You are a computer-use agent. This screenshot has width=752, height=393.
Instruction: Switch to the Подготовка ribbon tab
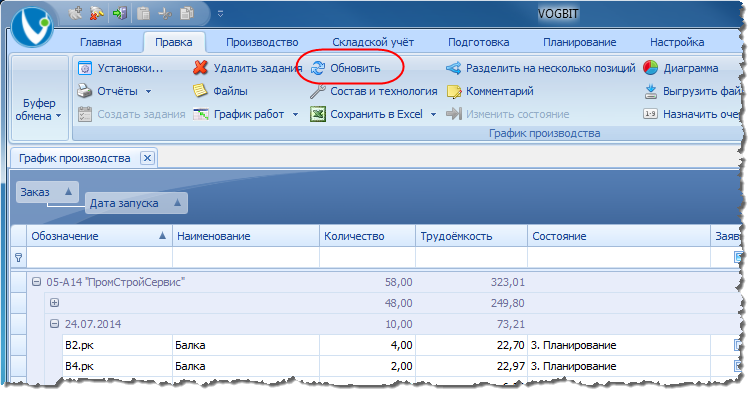point(479,42)
